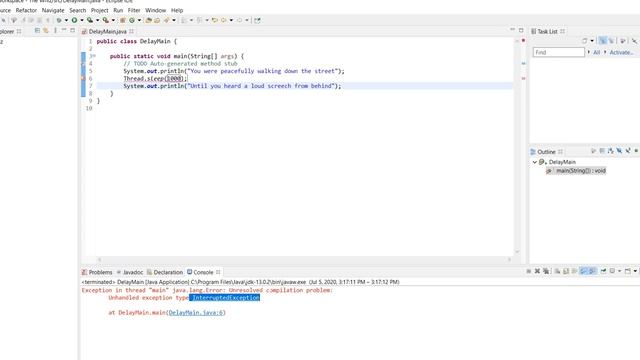The width and height of the screenshot is (640, 360).
Task: Click the Find field in Task List
Action: tap(558, 52)
